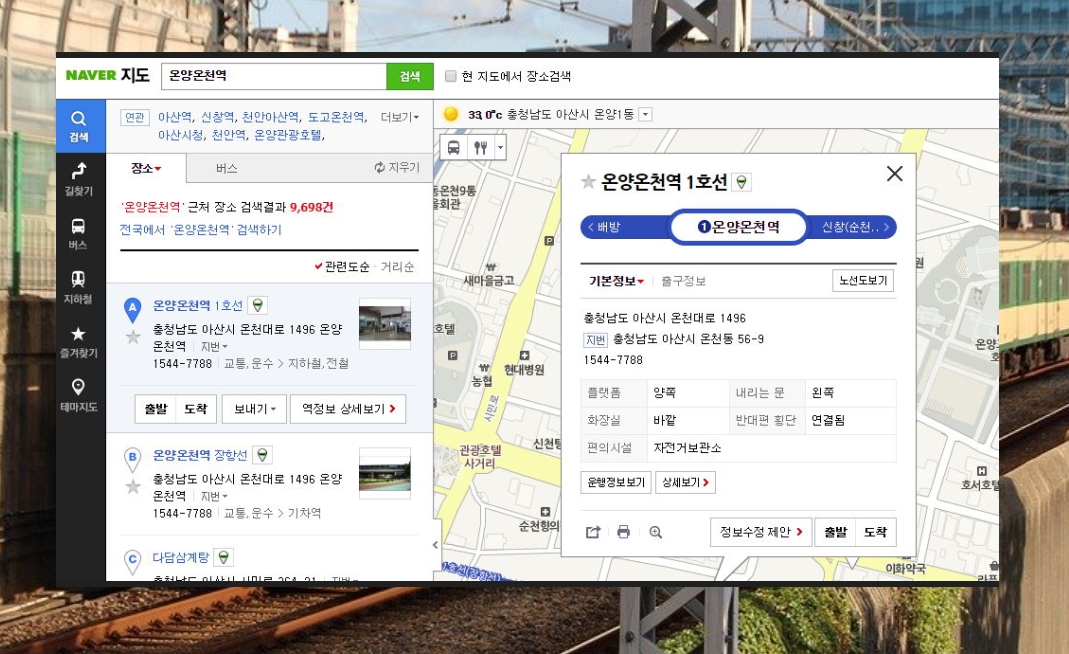Toggle favorite star for 온양온천역 1호선 result
Image resolution: width=1069 pixels, height=654 pixels.
(x=133, y=336)
